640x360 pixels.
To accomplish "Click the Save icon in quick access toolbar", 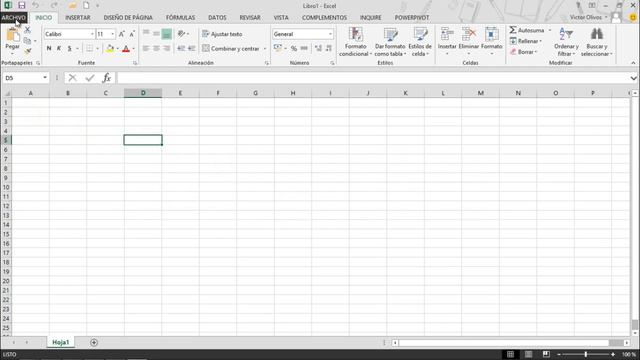I will 21,5.
